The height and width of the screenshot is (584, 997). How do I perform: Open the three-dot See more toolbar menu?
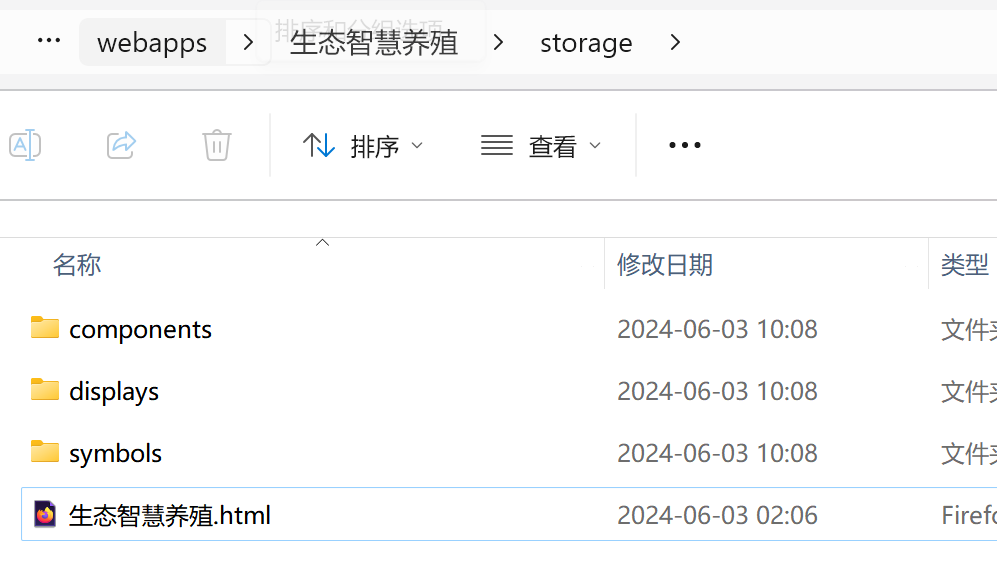click(x=685, y=146)
